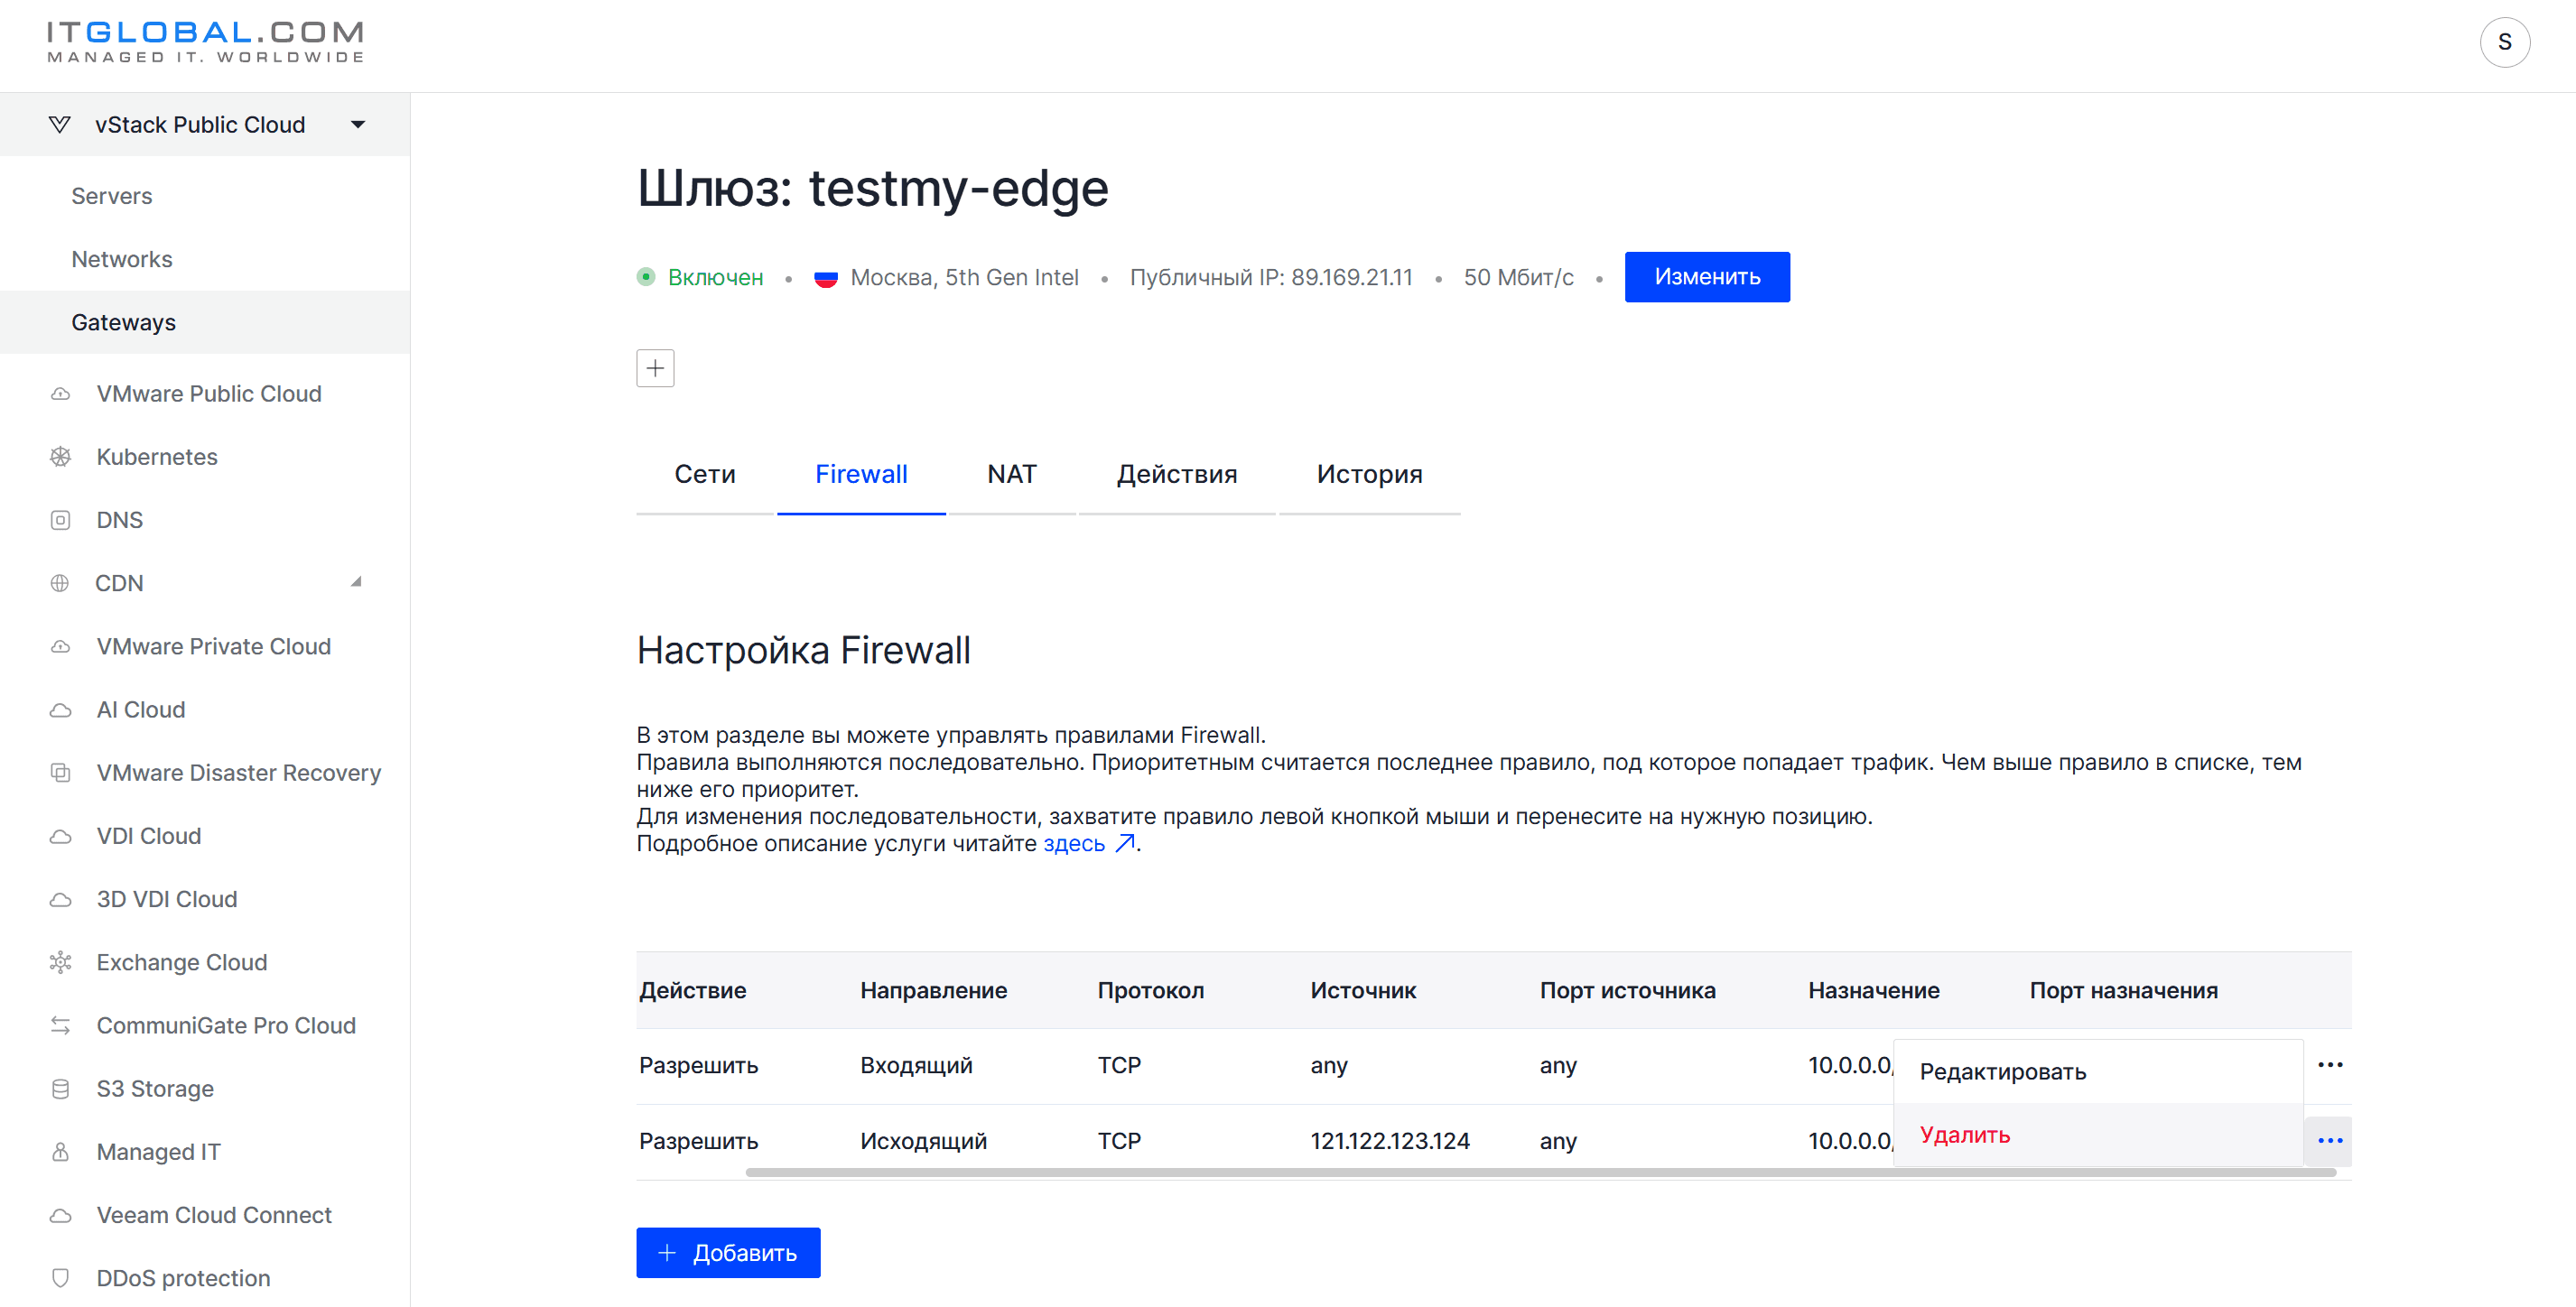Click the Kubernetes wheel icon
The image size is (2576, 1307).
pos(60,457)
